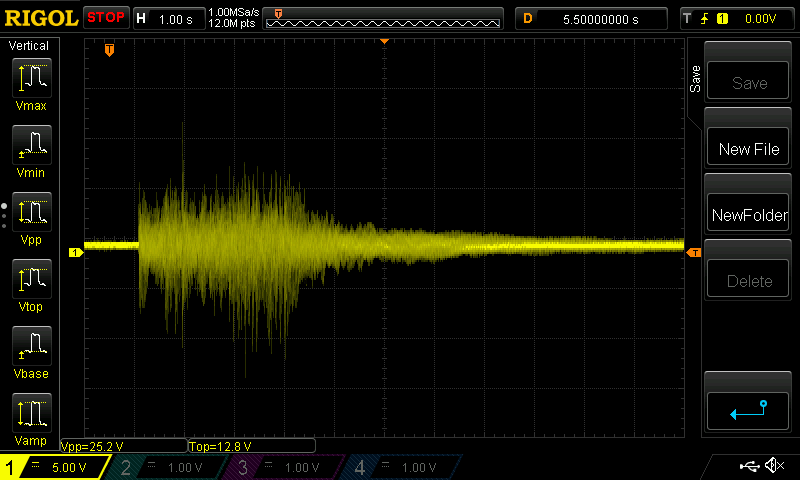Click the H horizontal timebase label
This screenshot has height=480, width=800.
pos(141,19)
